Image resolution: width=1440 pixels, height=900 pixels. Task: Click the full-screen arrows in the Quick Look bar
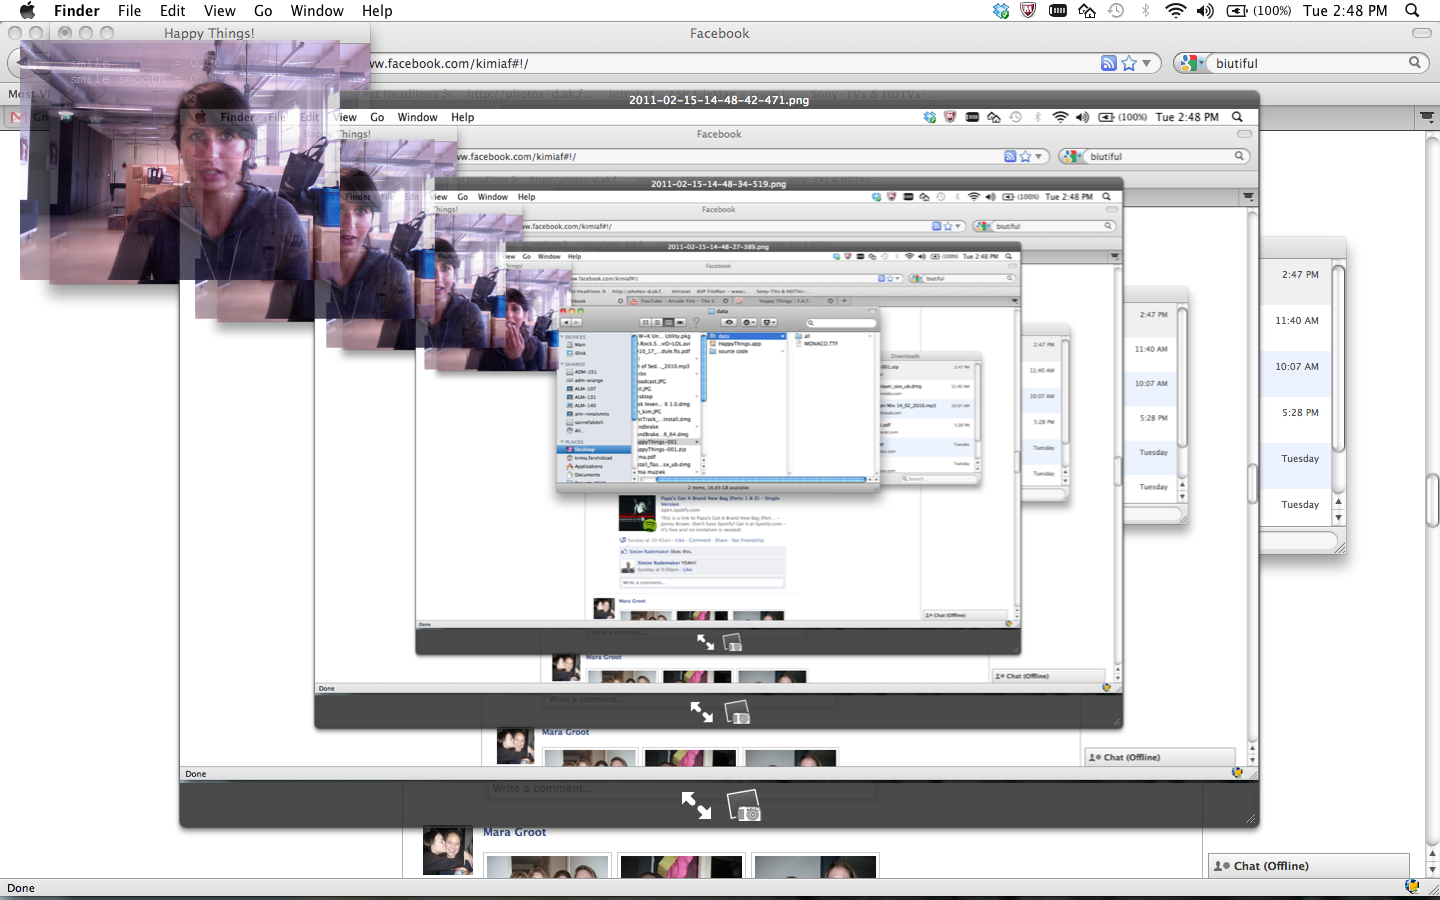696,805
